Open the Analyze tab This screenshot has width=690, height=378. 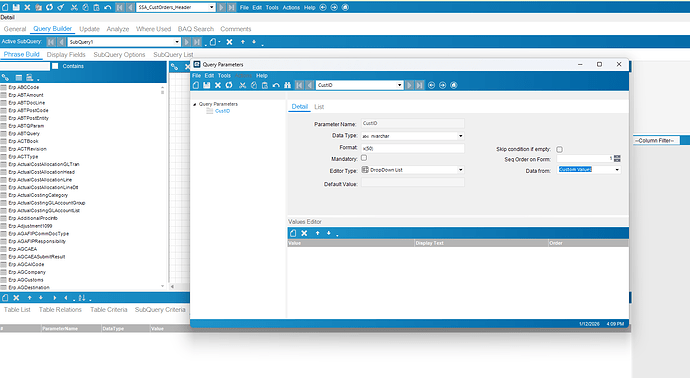pyautogui.click(x=118, y=29)
